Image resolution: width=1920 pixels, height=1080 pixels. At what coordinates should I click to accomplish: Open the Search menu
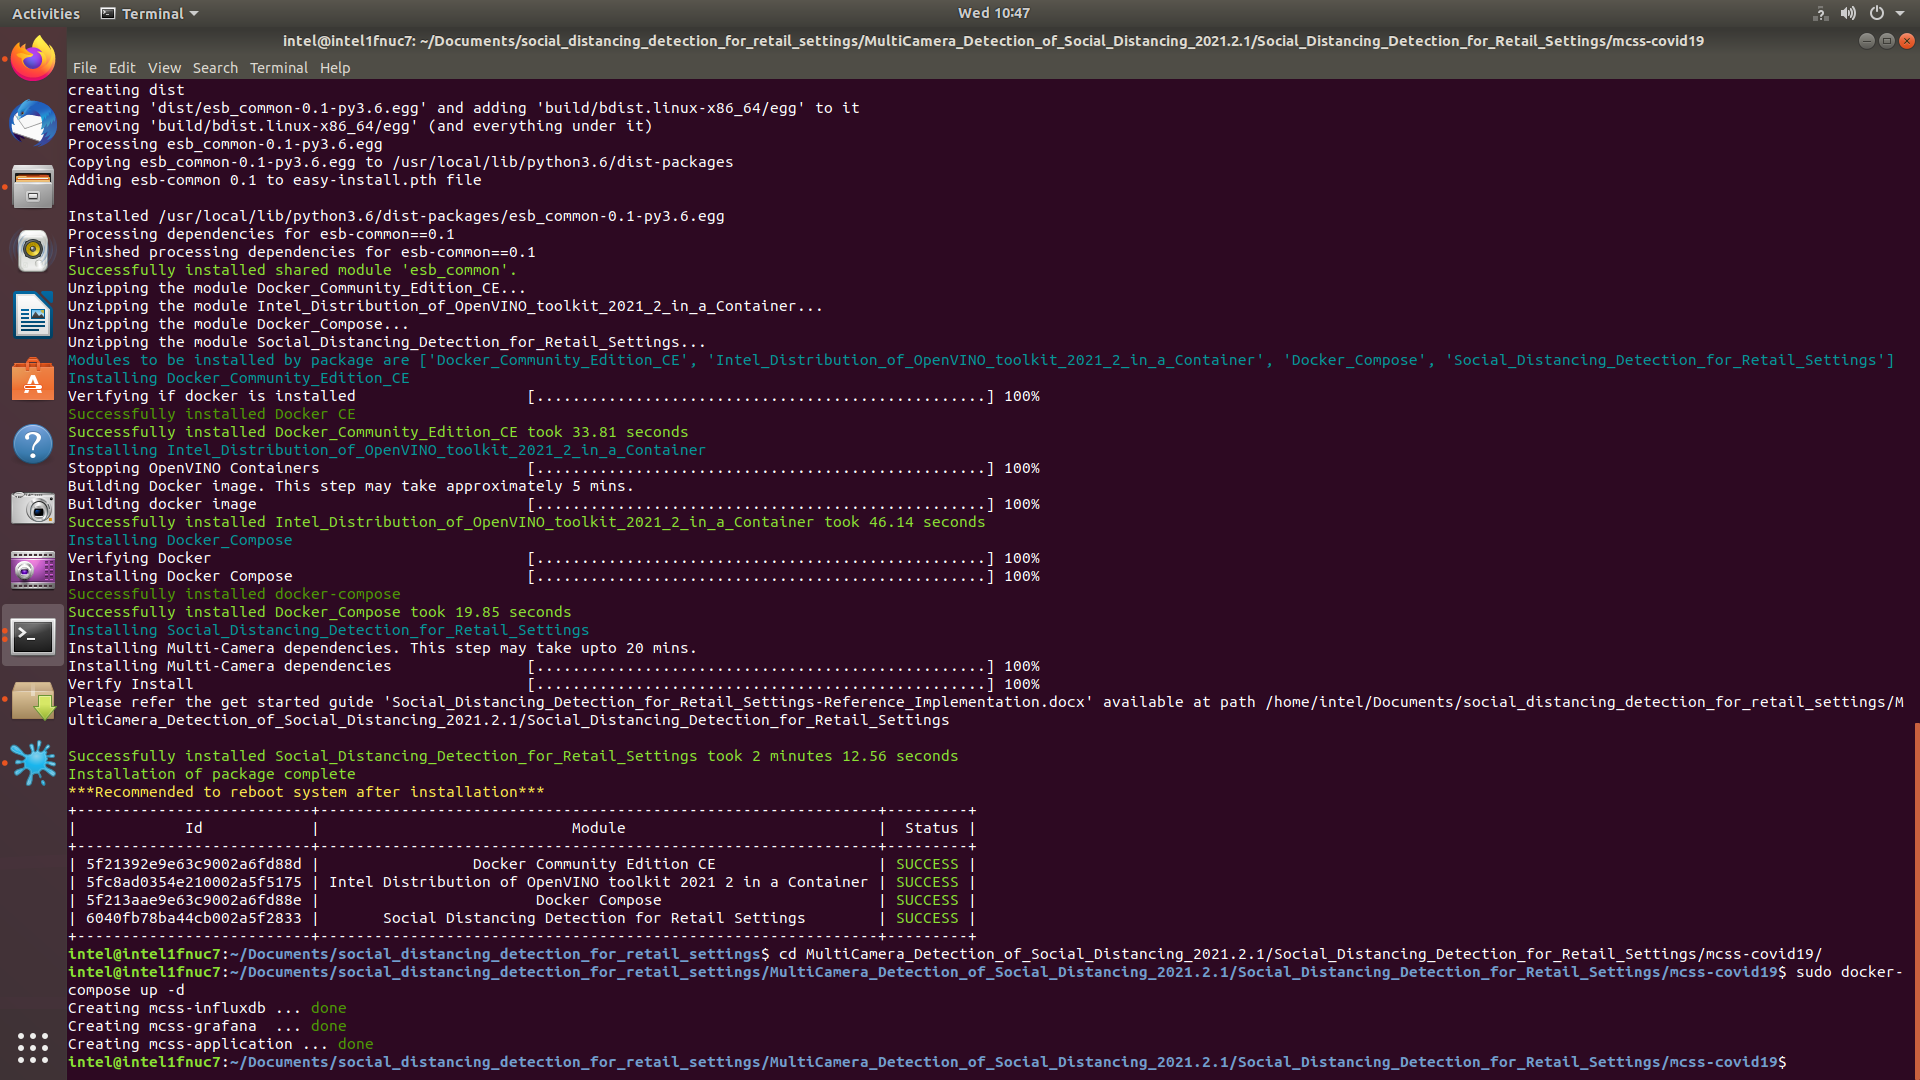click(x=215, y=68)
